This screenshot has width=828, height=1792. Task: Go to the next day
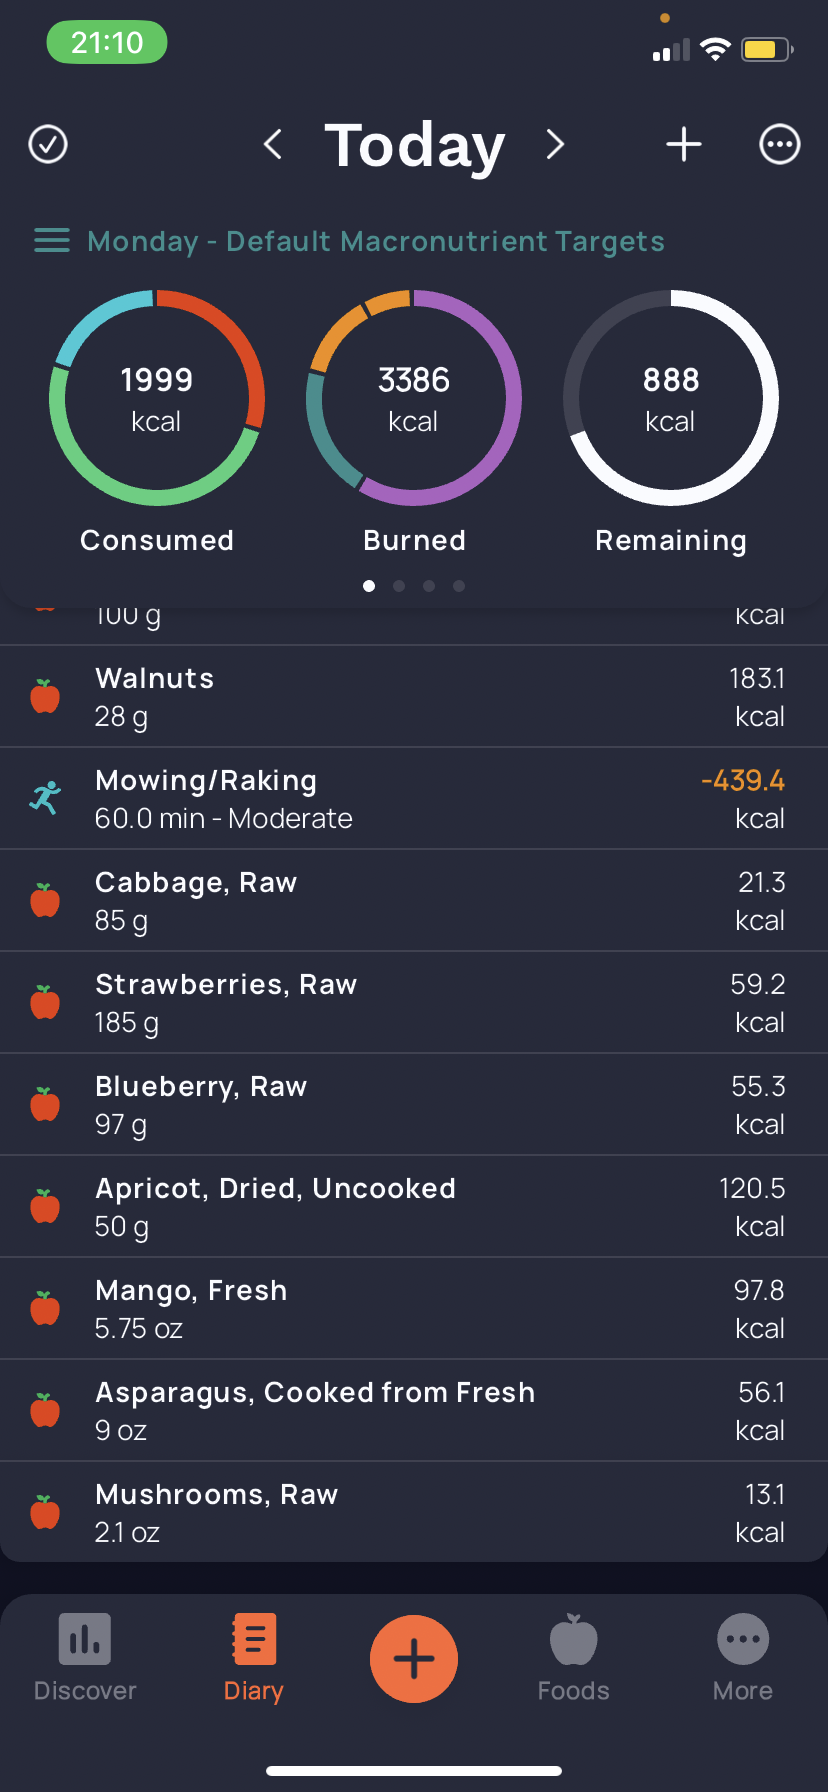pyautogui.click(x=555, y=144)
